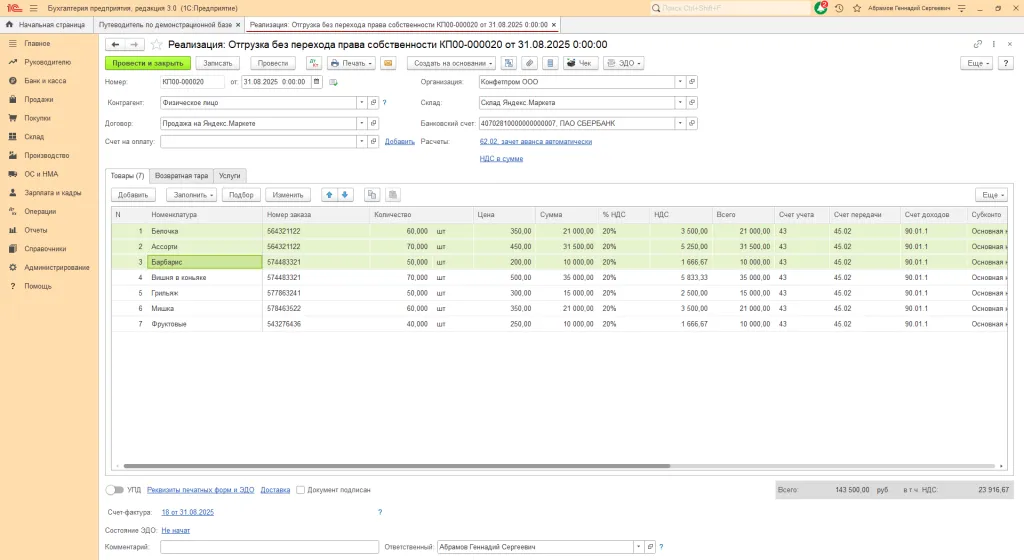Click the envelope email icon in toolbar
Image resolution: width=1024 pixels, height=560 pixels.
[388, 63]
